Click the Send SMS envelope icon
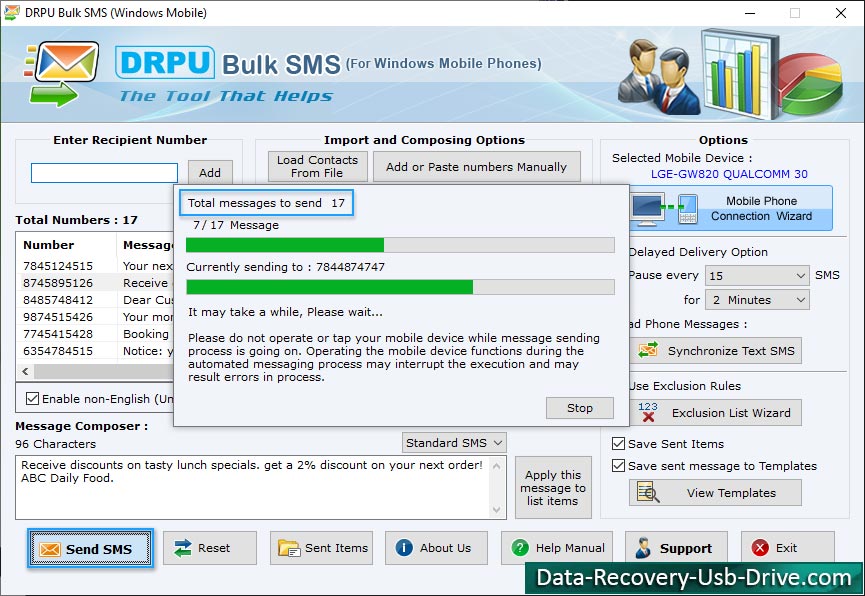865x596 pixels. pos(50,548)
